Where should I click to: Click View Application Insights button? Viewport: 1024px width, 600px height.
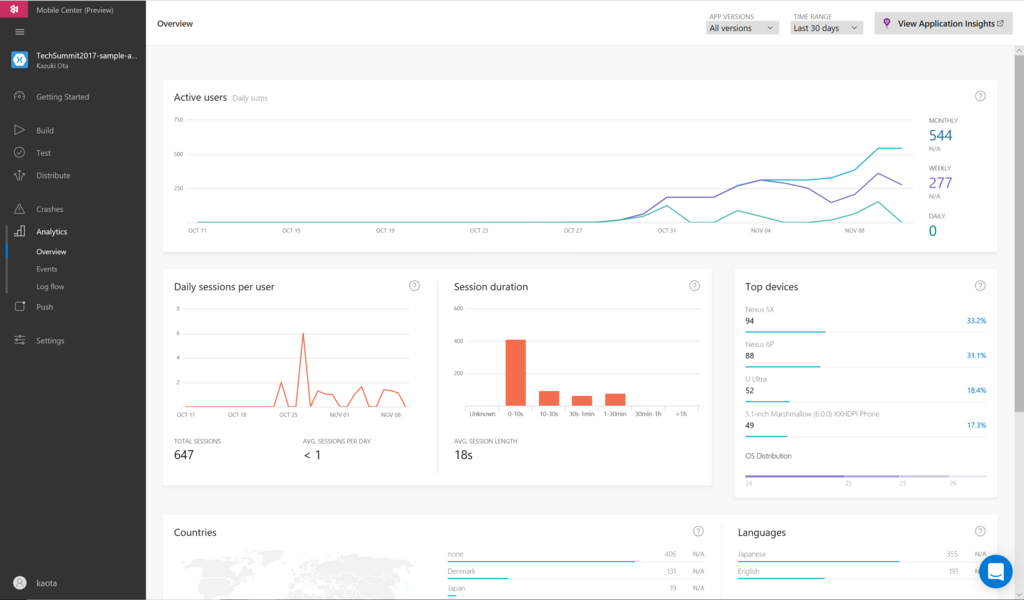tap(944, 24)
